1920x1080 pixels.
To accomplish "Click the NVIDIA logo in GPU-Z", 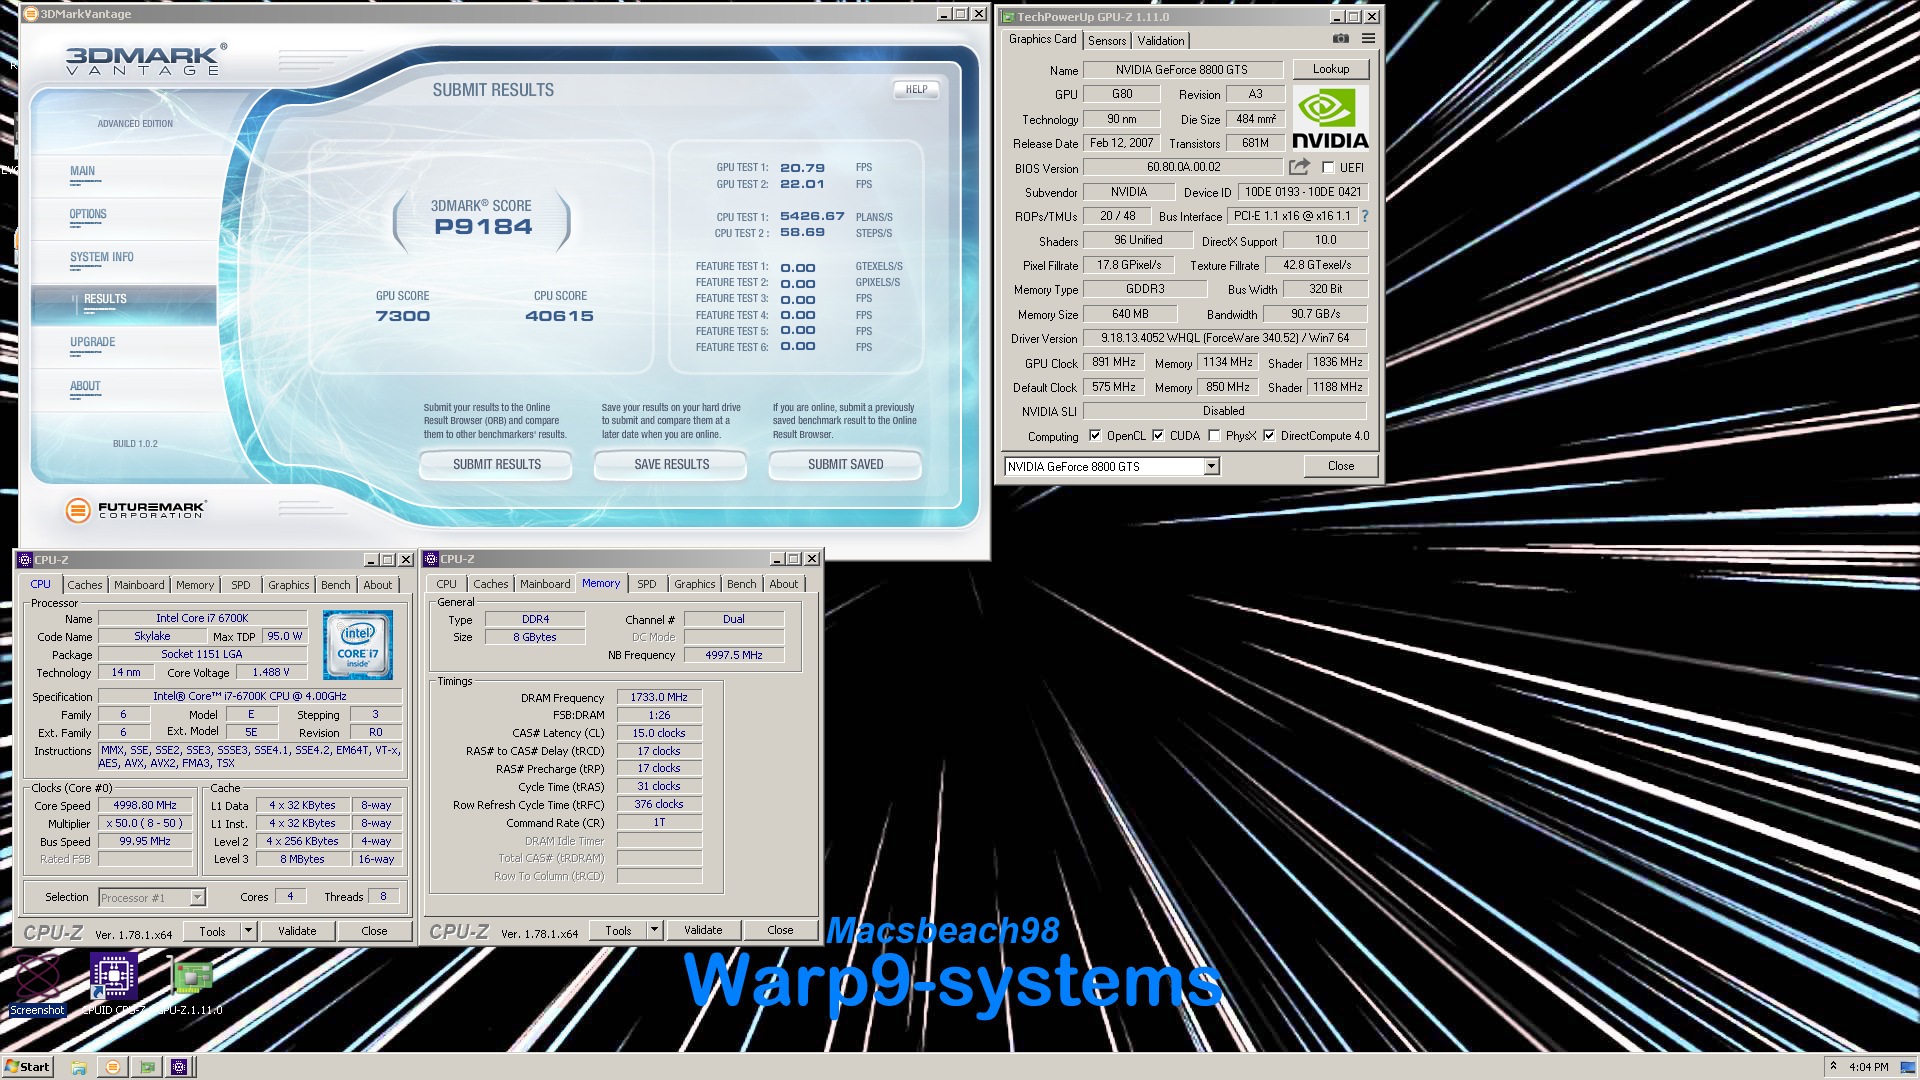I will [1330, 118].
